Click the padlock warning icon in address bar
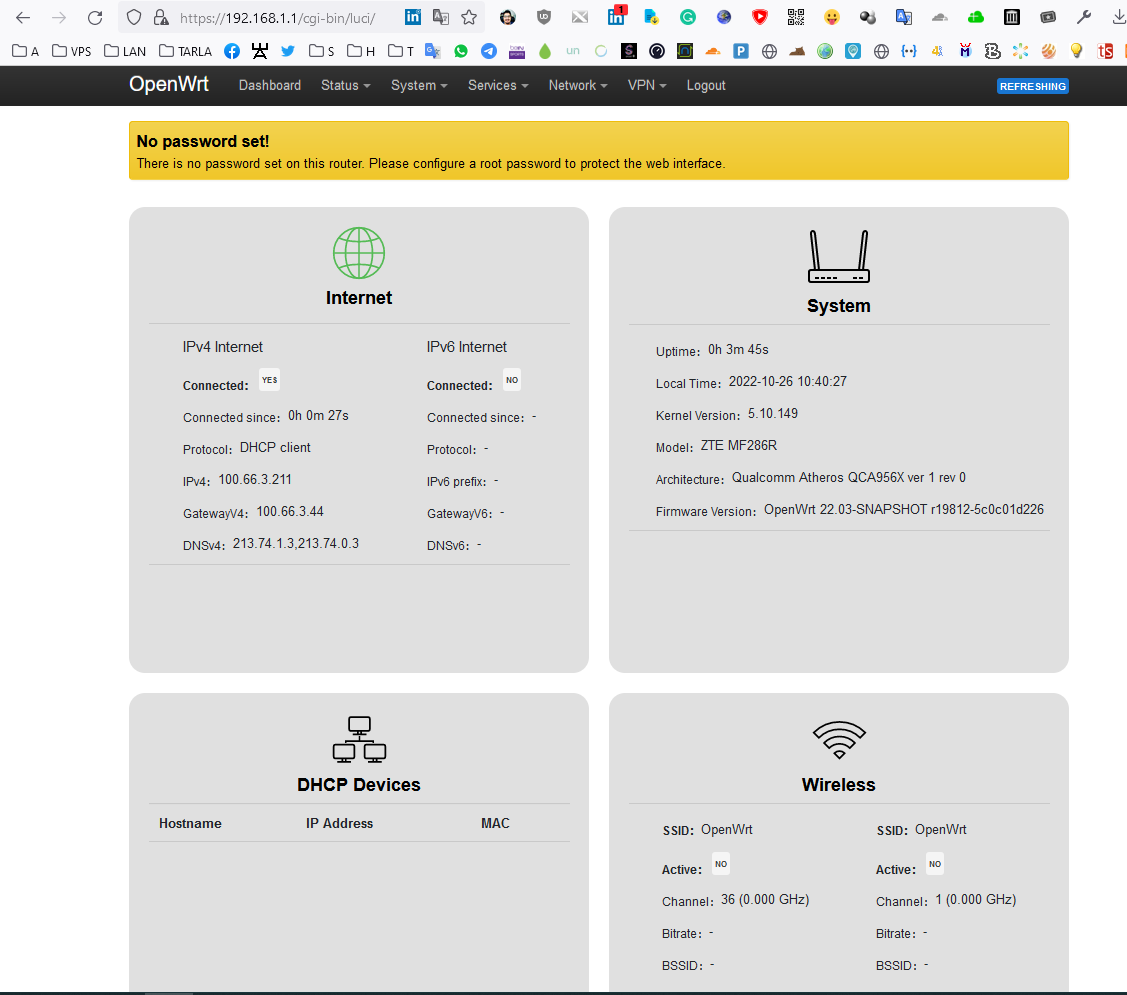This screenshot has width=1127, height=995. [161, 18]
